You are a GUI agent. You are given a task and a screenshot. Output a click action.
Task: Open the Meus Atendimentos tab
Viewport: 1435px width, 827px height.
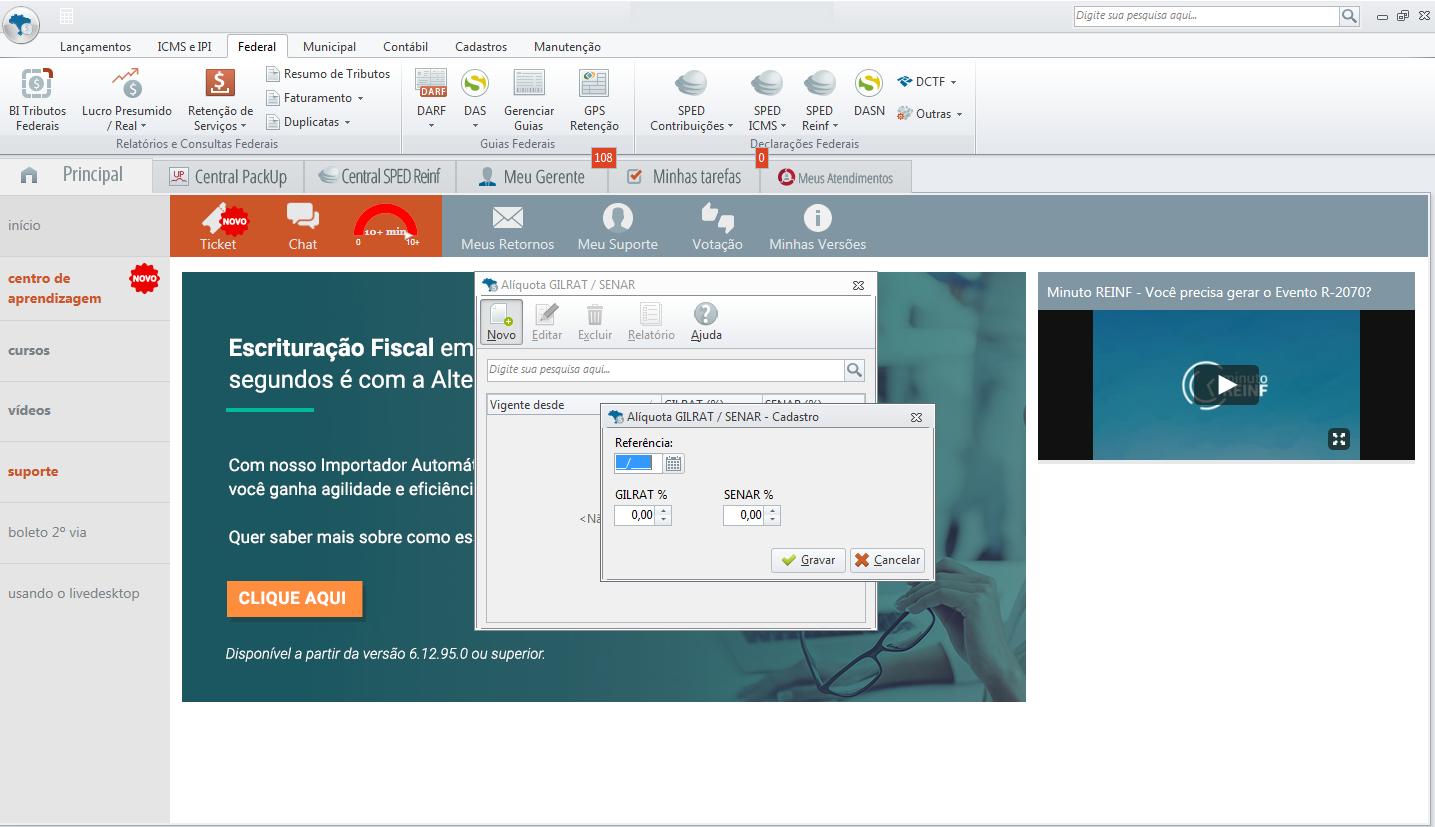pos(836,177)
